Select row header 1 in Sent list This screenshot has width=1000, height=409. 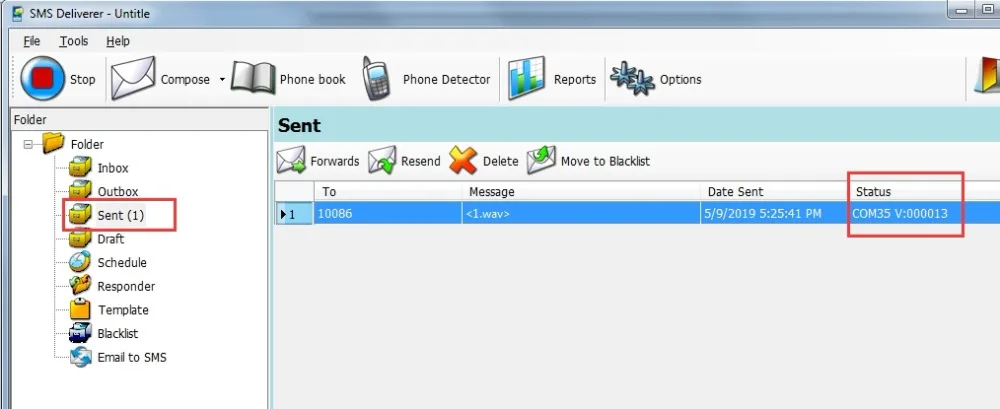[x=294, y=214]
